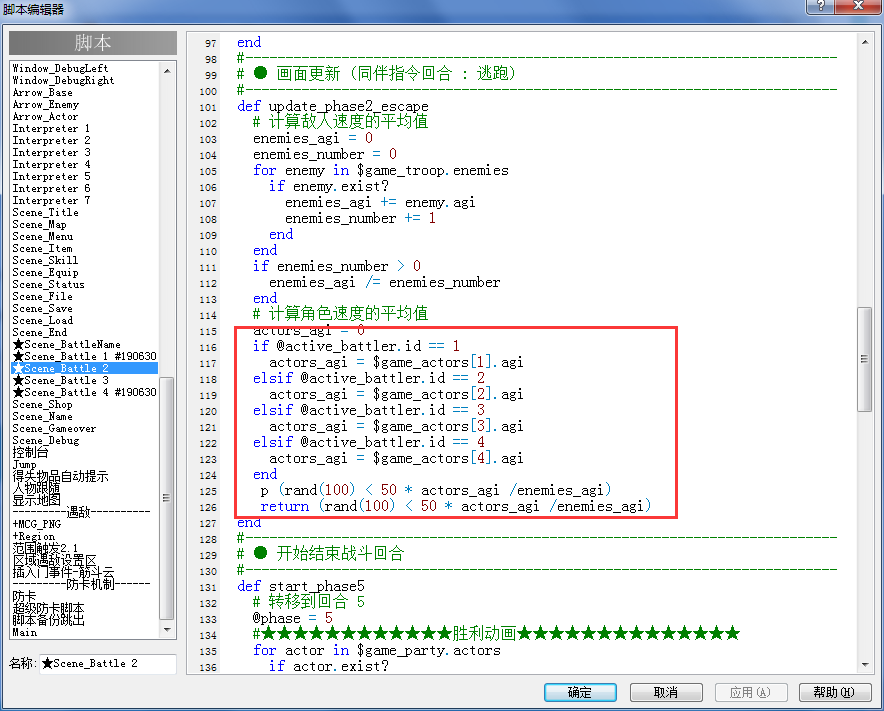The width and height of the screenshot is (884, 711).
Task: Select ★Scene_BattleName script
Action: [67, 344]
